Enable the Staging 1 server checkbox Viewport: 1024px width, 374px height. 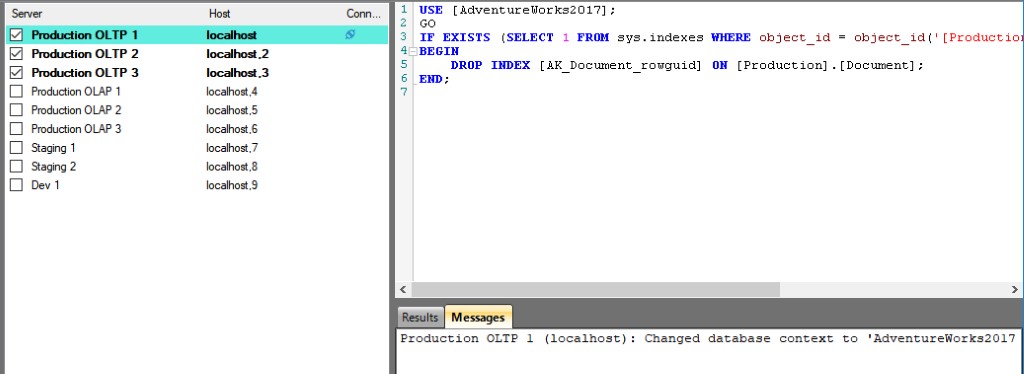17,148
